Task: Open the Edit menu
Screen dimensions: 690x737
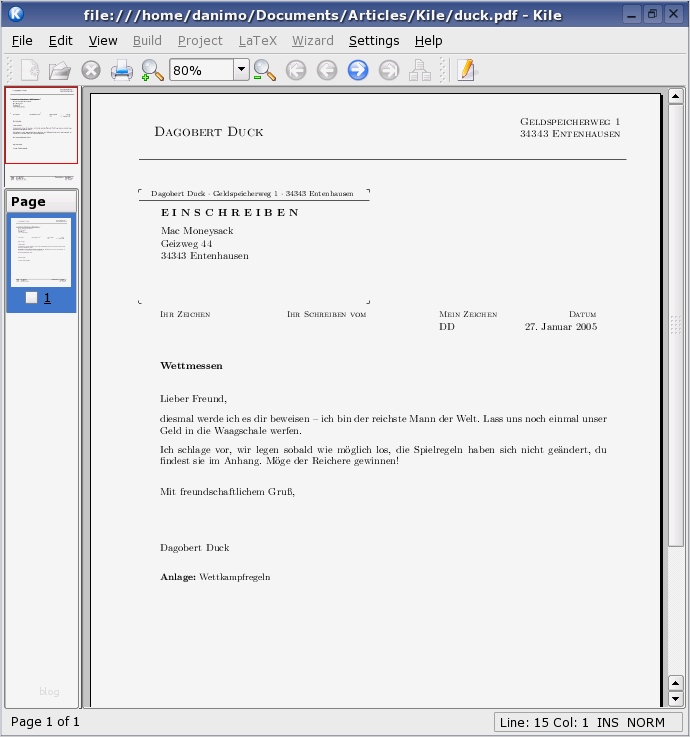Action: [x=61, y=41]
